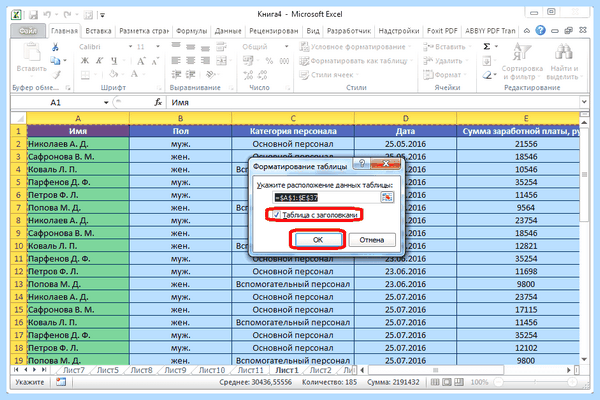Click the next sheet navigation arrow

[35, 370]
